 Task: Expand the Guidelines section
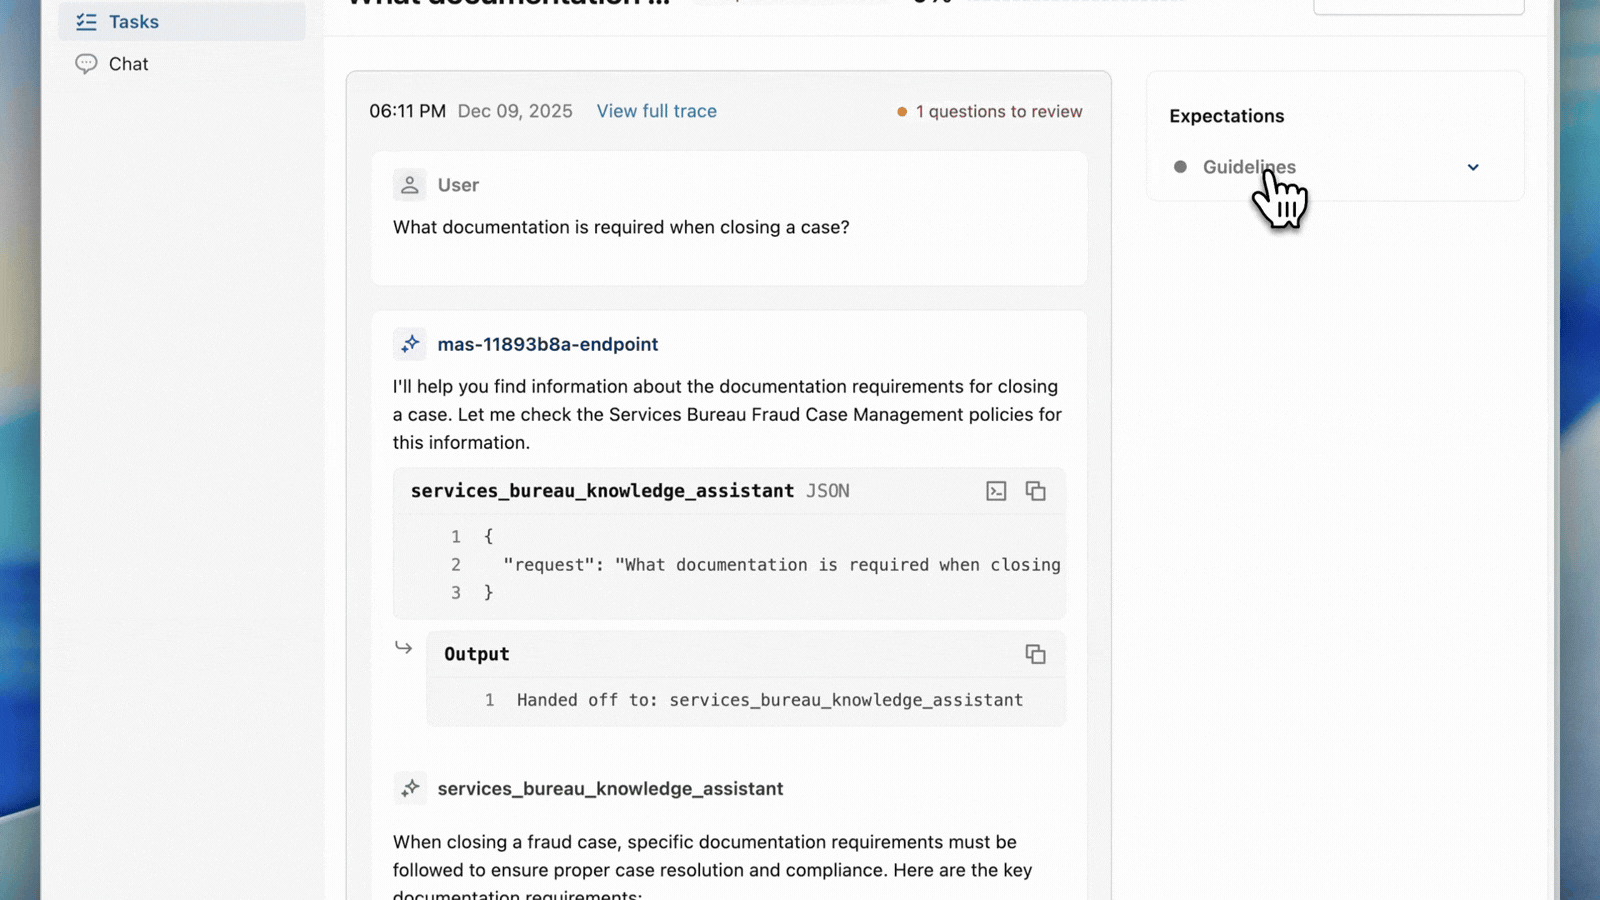click(x=1248, y=167)
